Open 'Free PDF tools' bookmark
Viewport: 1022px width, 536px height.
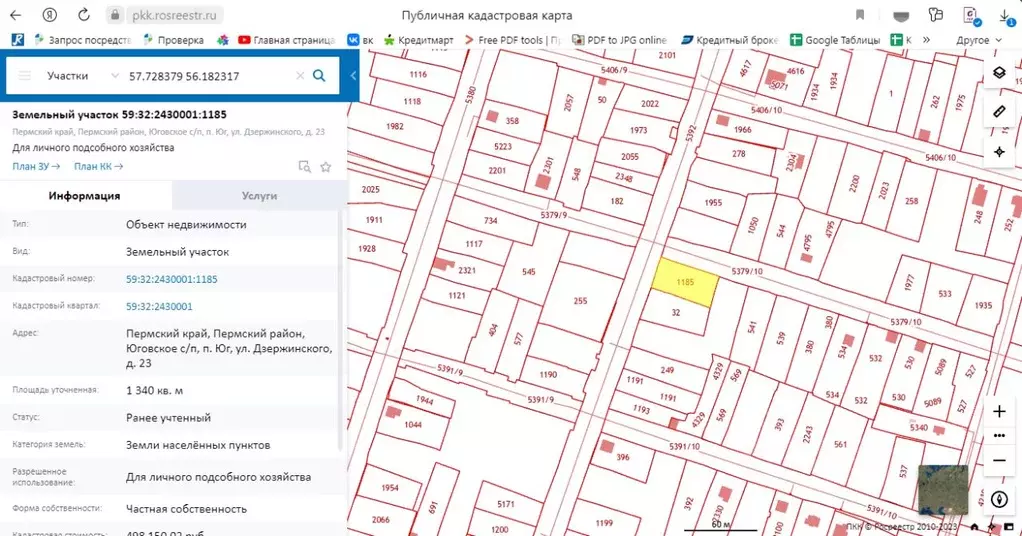[512, 40]
